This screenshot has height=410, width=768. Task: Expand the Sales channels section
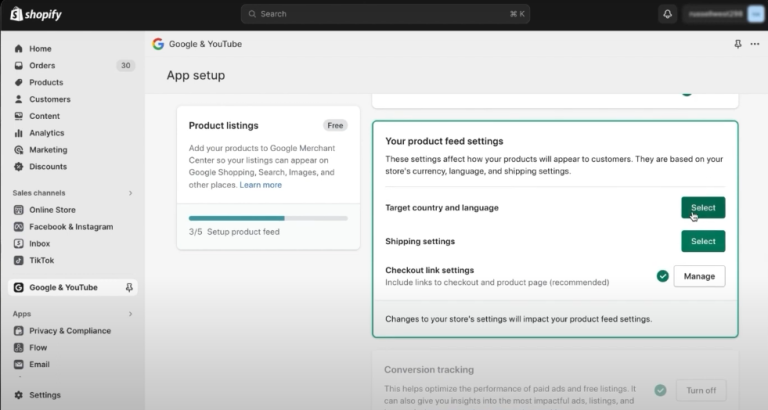click(130, 193)
